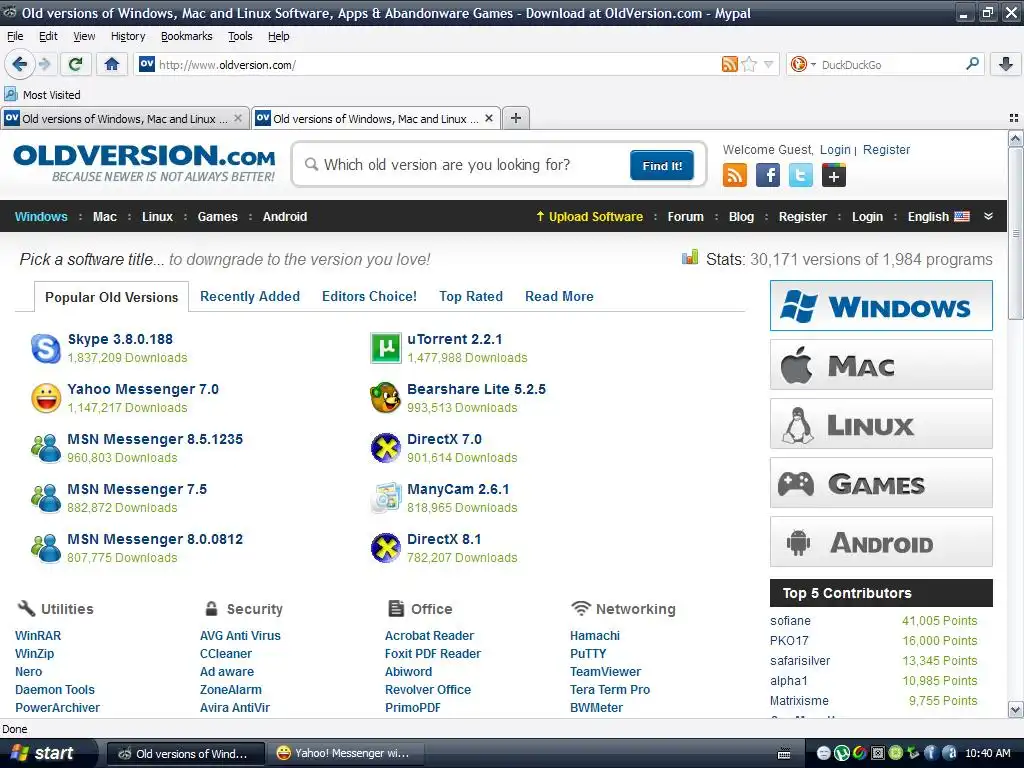The height and width of the screenshot is (768, 1024).
Task: Click the green uTorrent icon
Action: click(x=385, y=348)
